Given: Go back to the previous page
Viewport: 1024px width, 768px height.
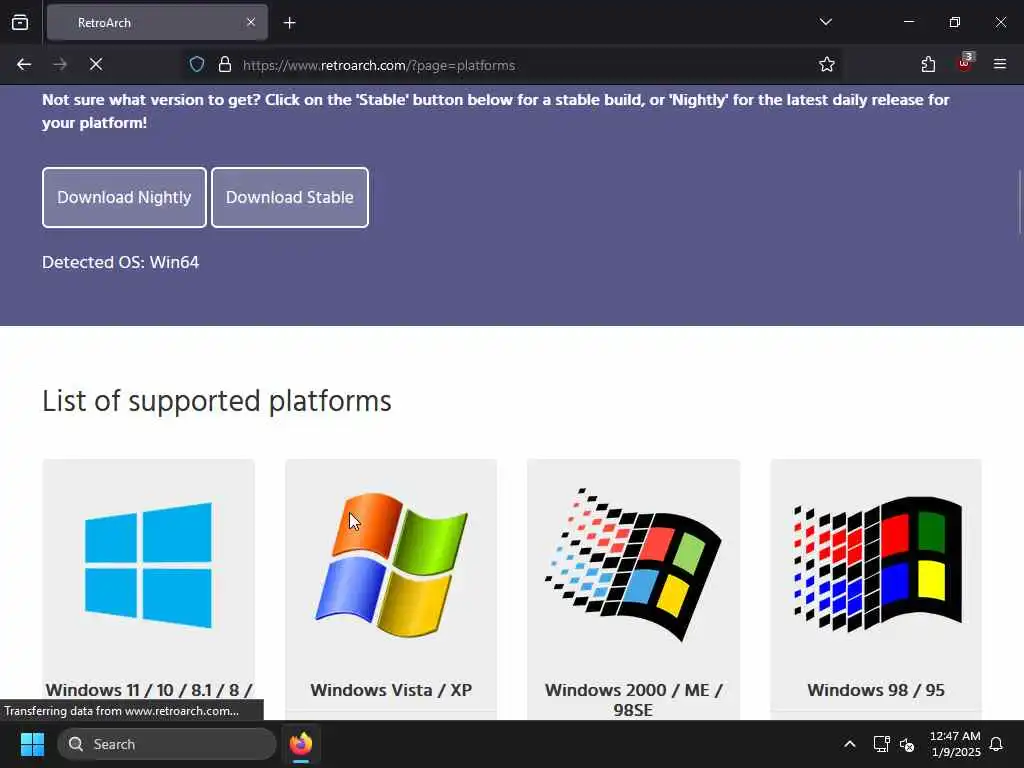Looking at the screenshot, I should point(24,64).
